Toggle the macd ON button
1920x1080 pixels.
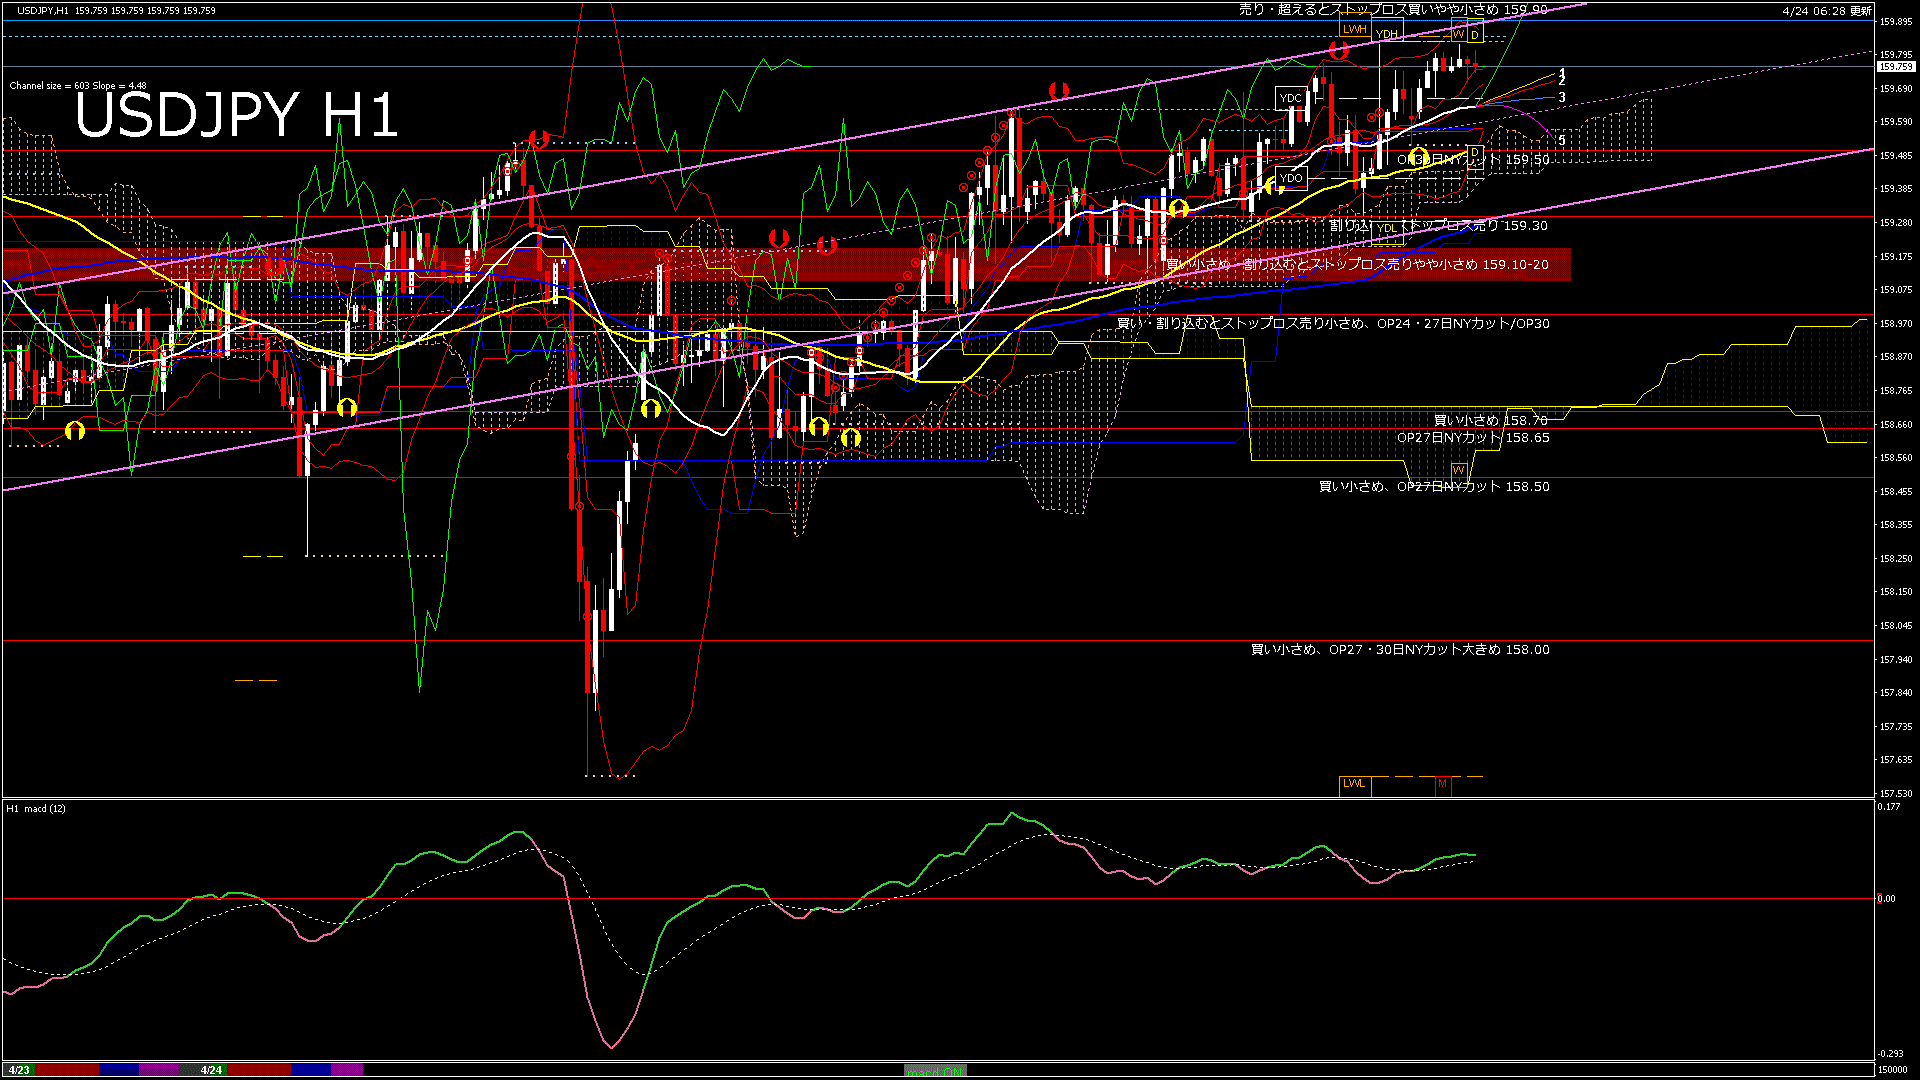coord(935,1071)
